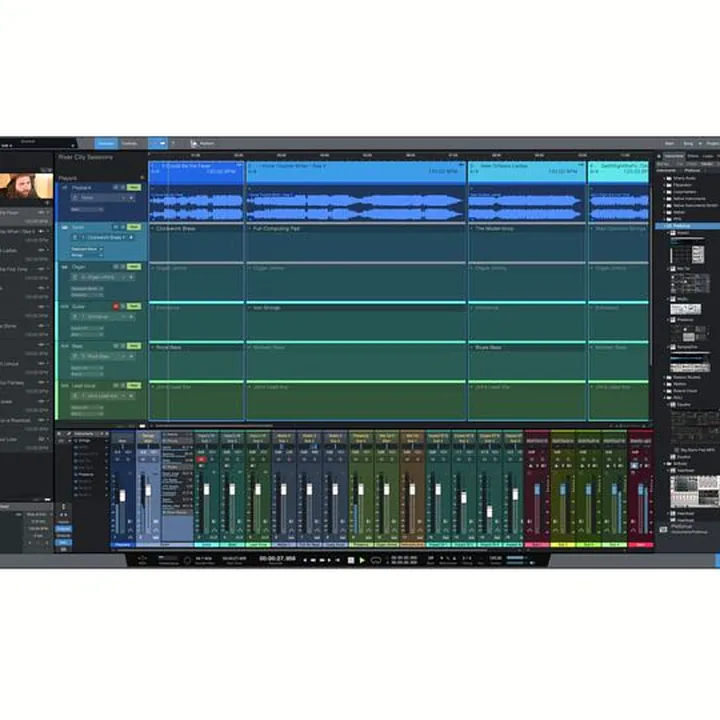Select the Impact instrument in browser
The width and height of the screenshot is (720, 720).
(682, 233)
